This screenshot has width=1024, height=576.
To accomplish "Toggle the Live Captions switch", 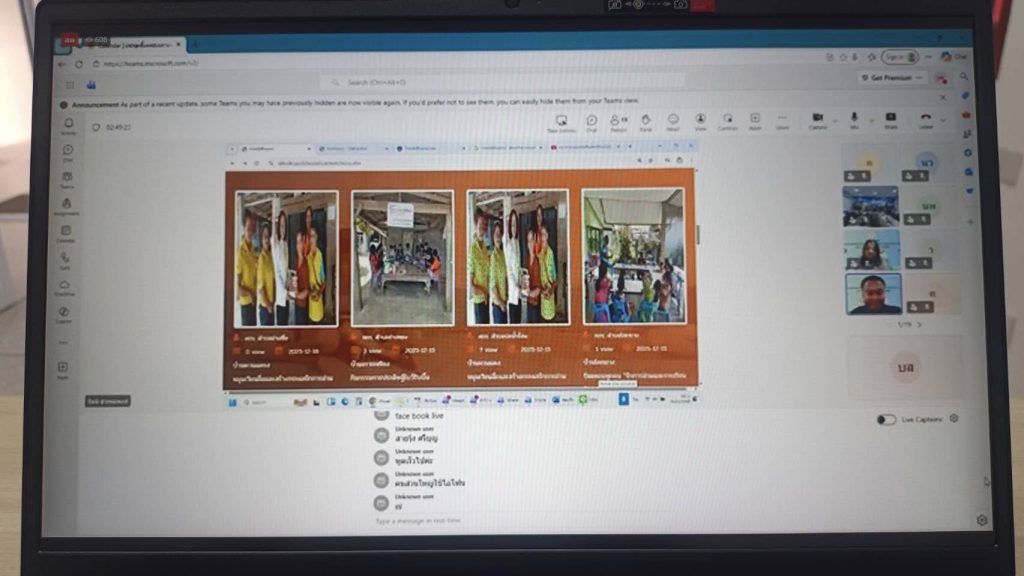I will [886, 420].
